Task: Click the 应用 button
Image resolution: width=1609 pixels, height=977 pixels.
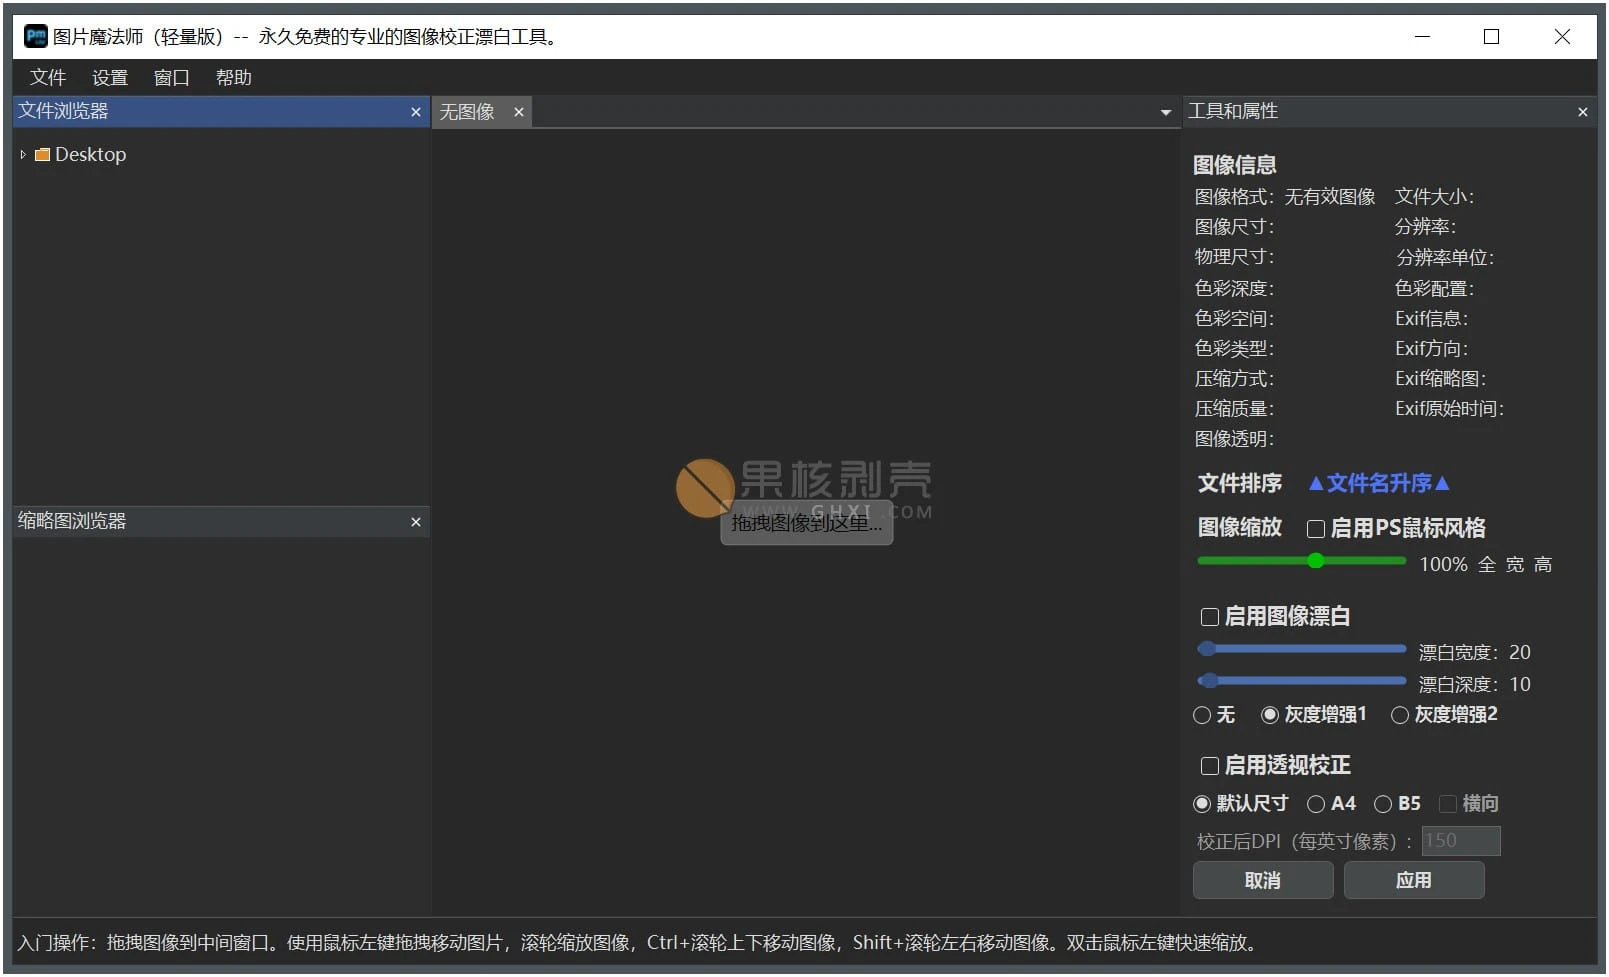Action: point(1413,881)
